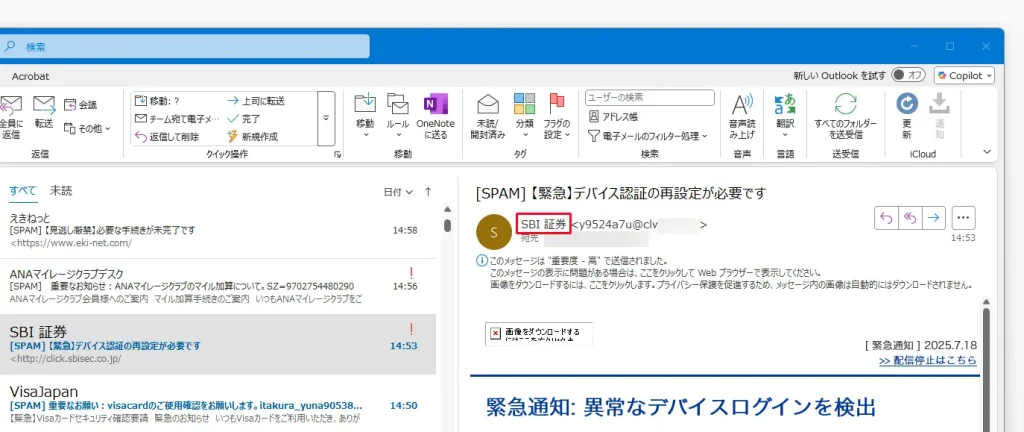Run the 完了 quick step
The image size is (1024, 432).
[x=243, y=119]
